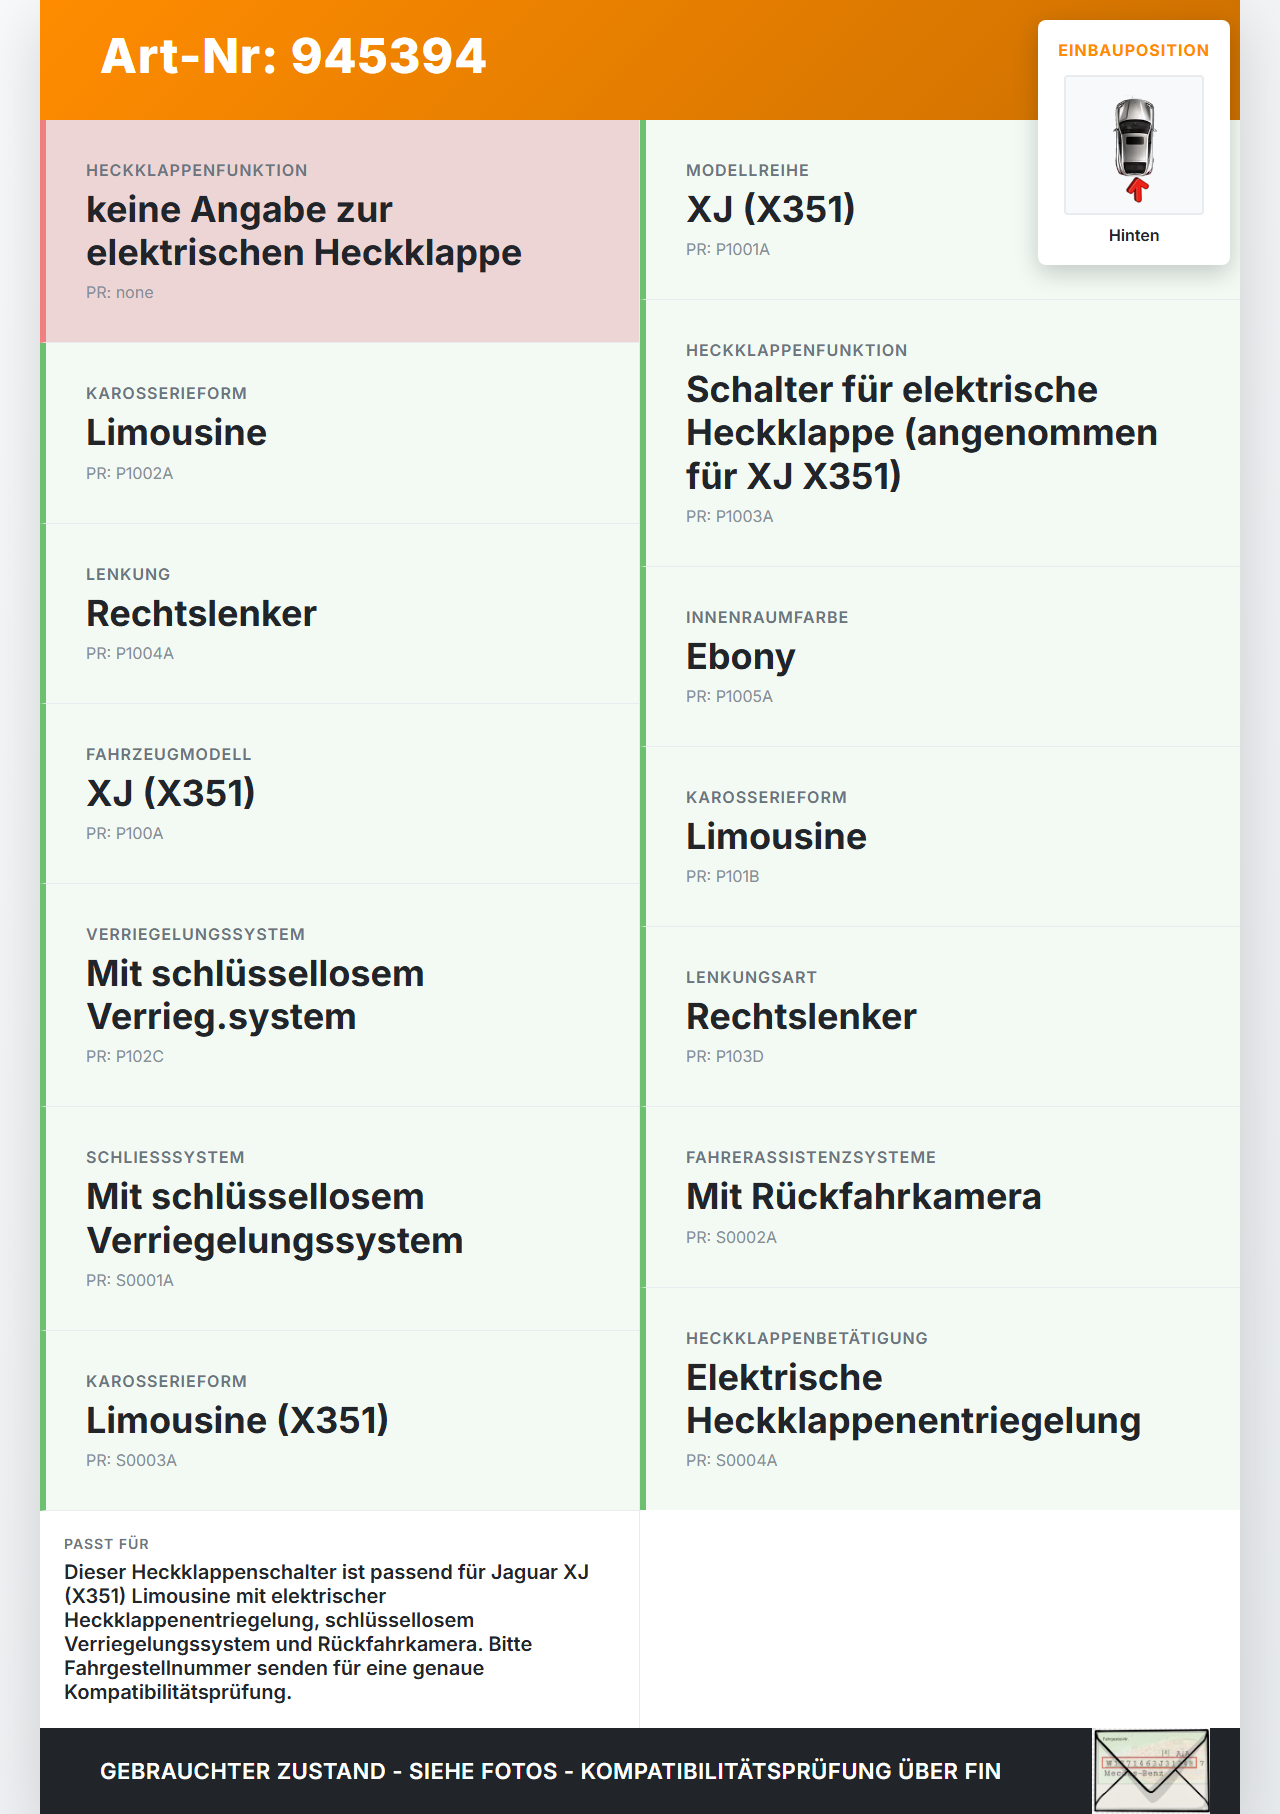Select 'Mit schlüssellosem Verrieg.system' entry
The width and height of the screenshot is (1280, 1814).
tap(340, 995)
